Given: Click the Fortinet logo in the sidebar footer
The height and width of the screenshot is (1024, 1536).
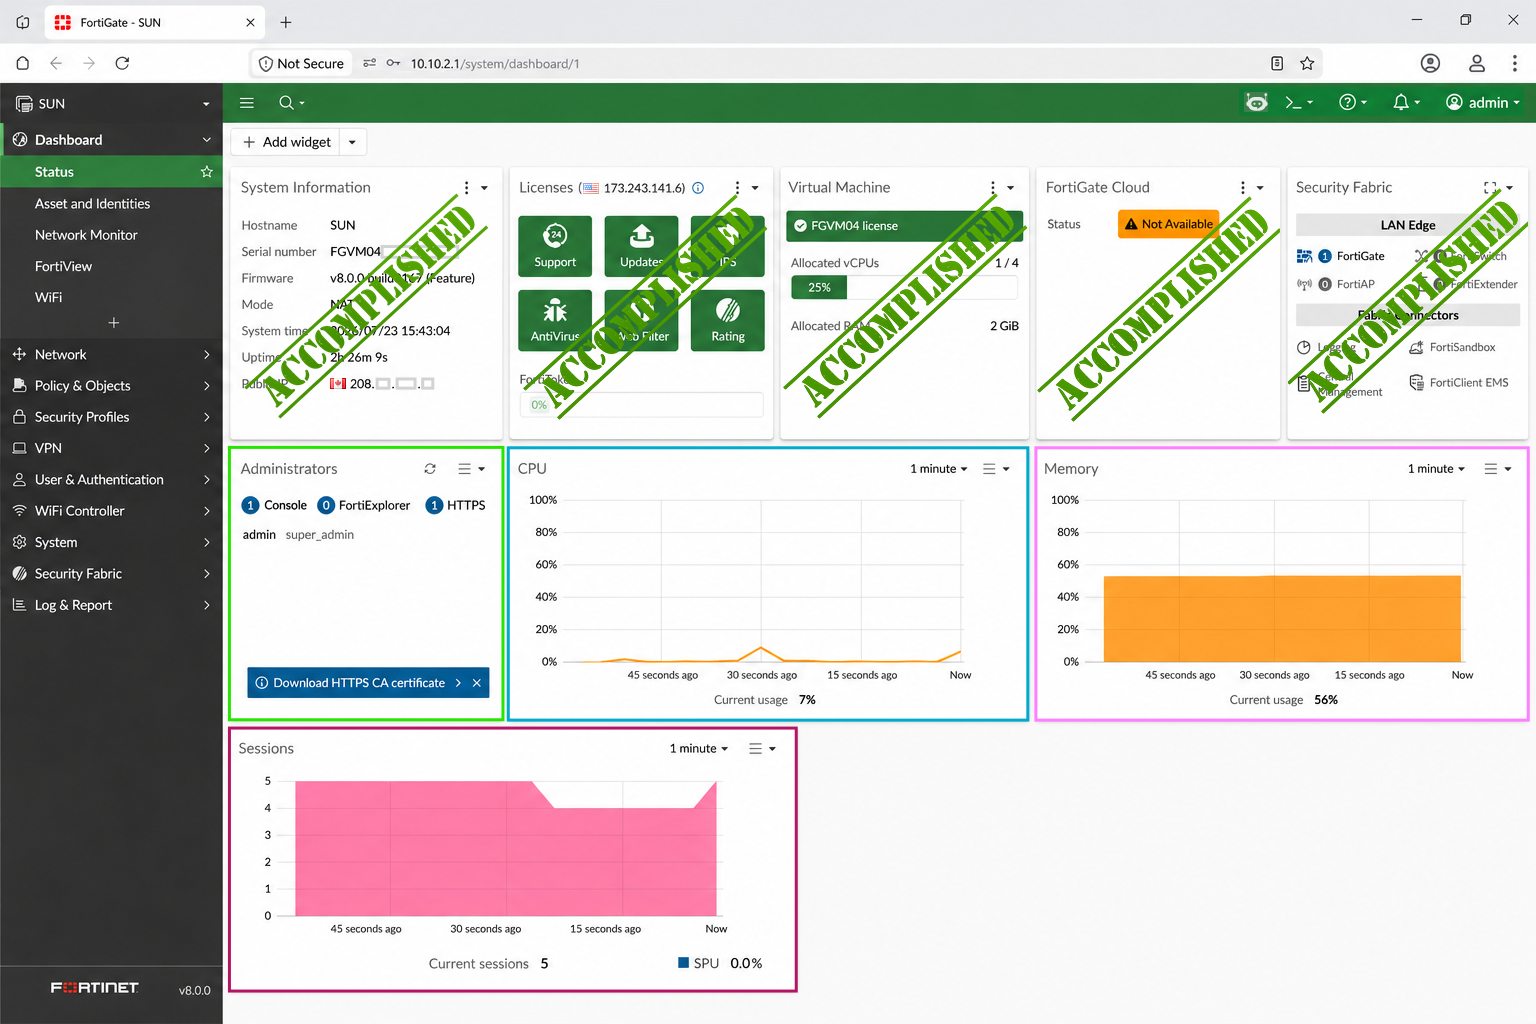Looking at the screenshot, I should (95, 988).
